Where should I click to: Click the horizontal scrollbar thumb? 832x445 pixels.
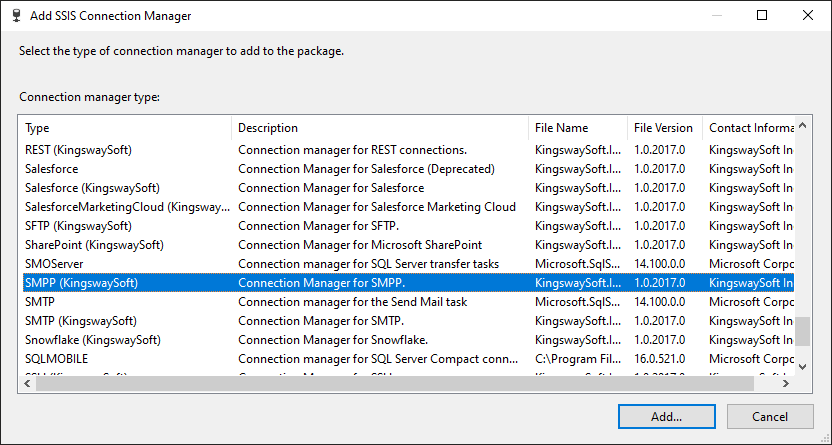(x=395, y=383)
